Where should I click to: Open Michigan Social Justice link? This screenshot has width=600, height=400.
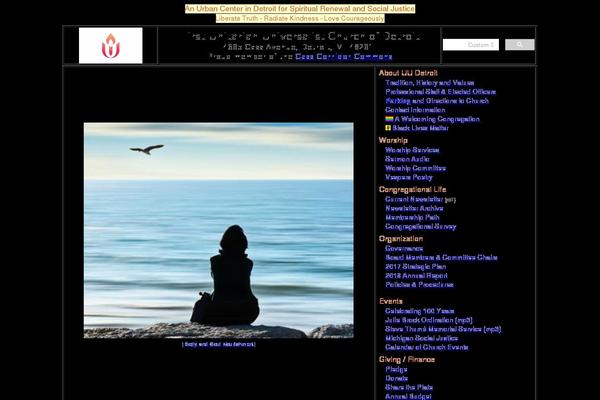tap(422, 338)
